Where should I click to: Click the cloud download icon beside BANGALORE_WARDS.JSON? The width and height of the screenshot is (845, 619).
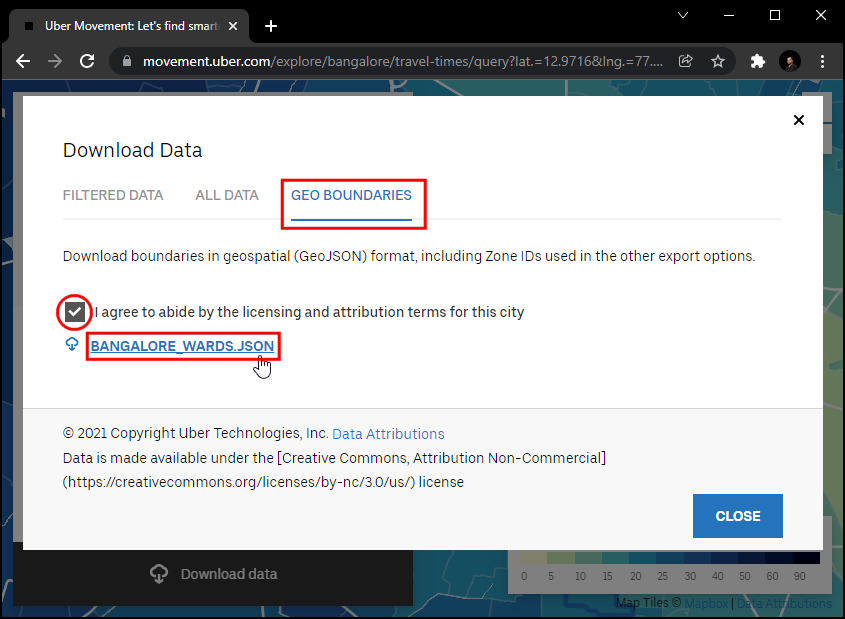click(x=72, y=344)
